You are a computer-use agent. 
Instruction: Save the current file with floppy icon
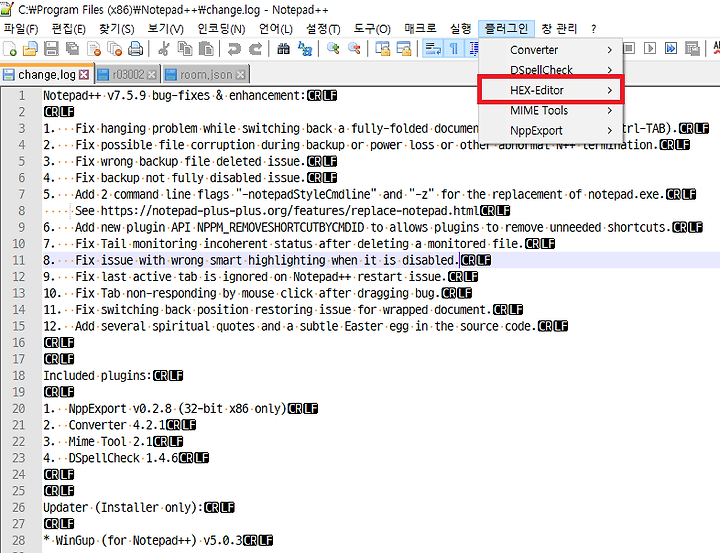[51, 49]
